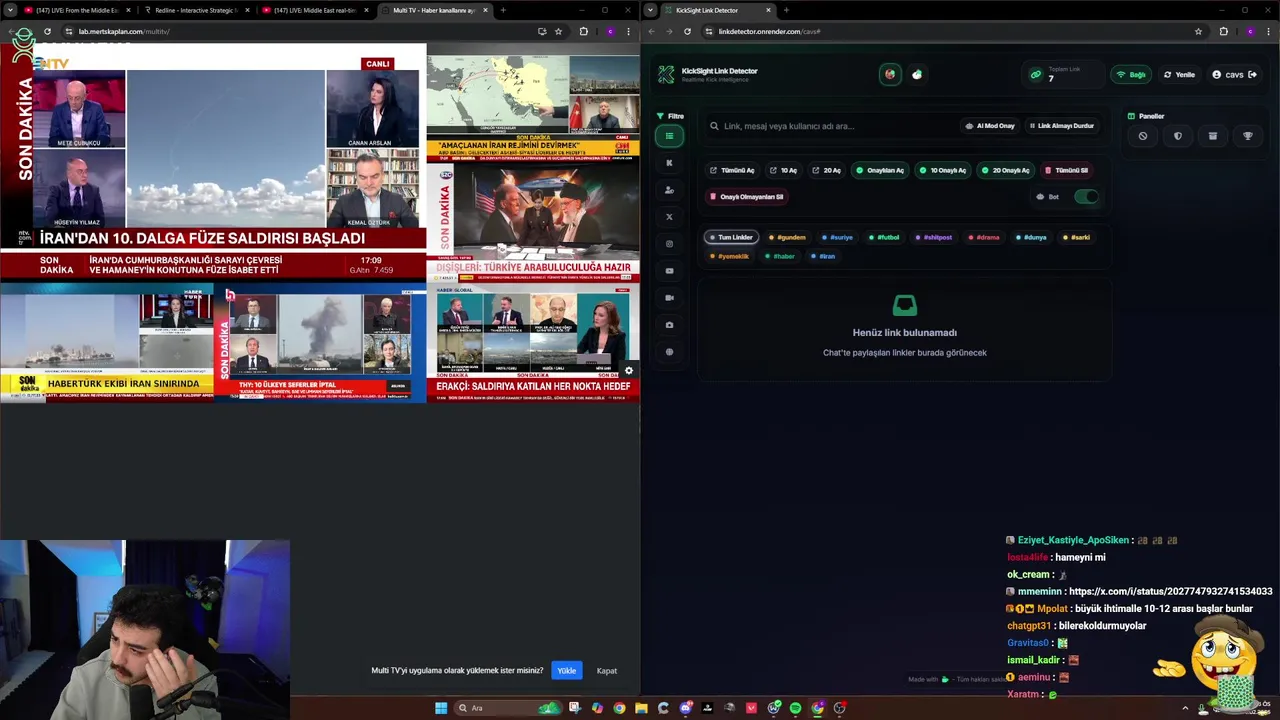Select the list view filter icon

coord(669,136)
